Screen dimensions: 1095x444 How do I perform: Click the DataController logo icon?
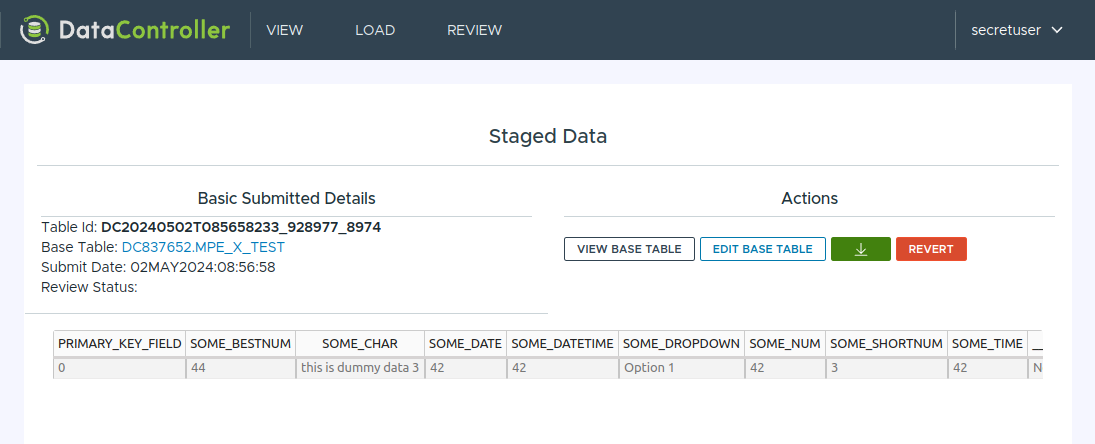[x=35, y=30]
